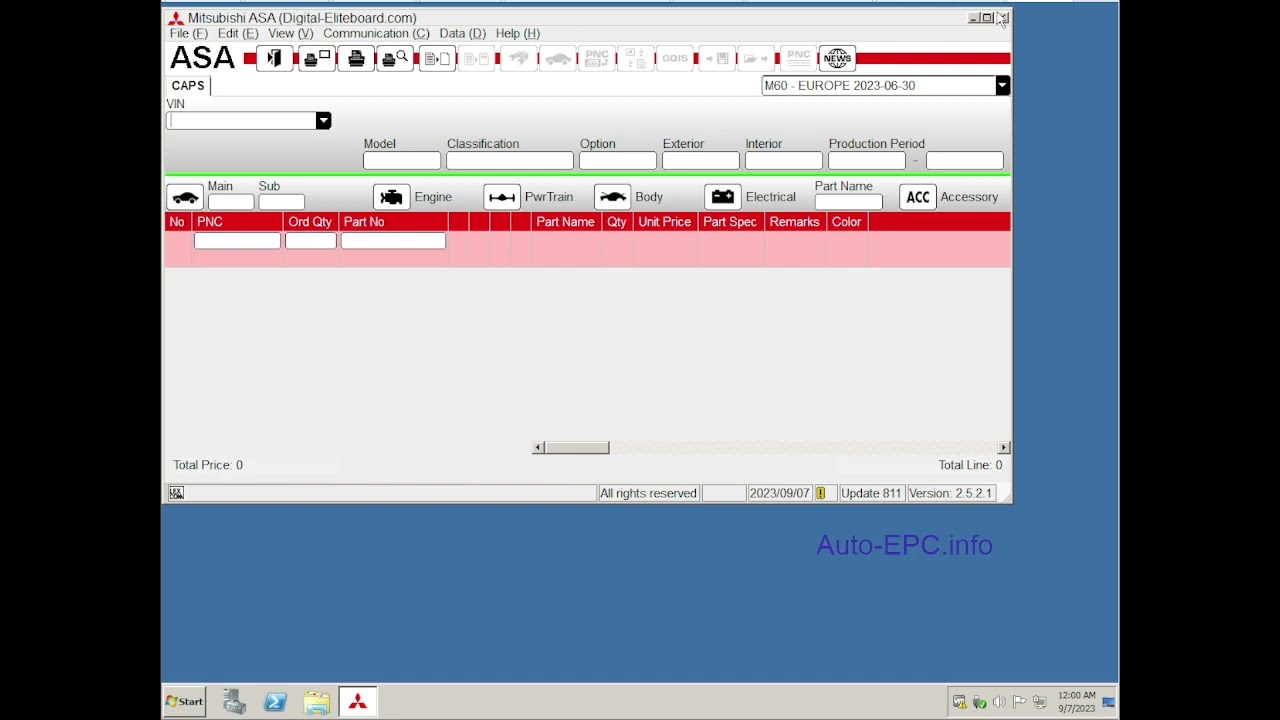Click the greyed PNC search toolbar icon
The image size is (1280, 720).
[597, 58]
